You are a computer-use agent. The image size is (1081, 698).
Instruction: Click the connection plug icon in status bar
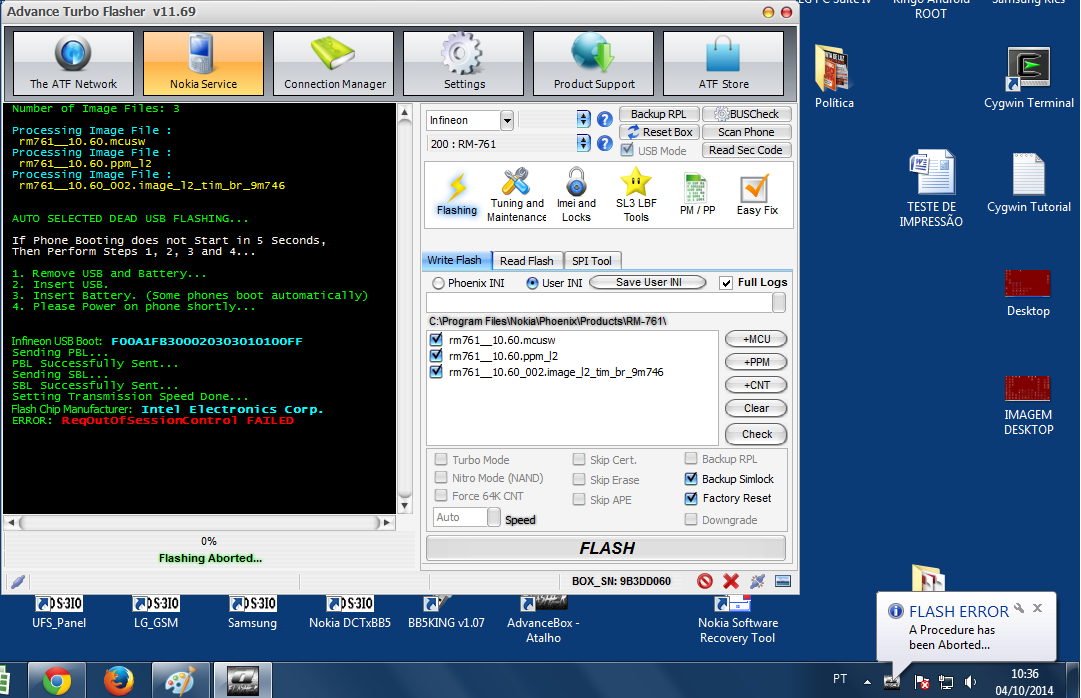pyautogui.click(x=757, y=581)
